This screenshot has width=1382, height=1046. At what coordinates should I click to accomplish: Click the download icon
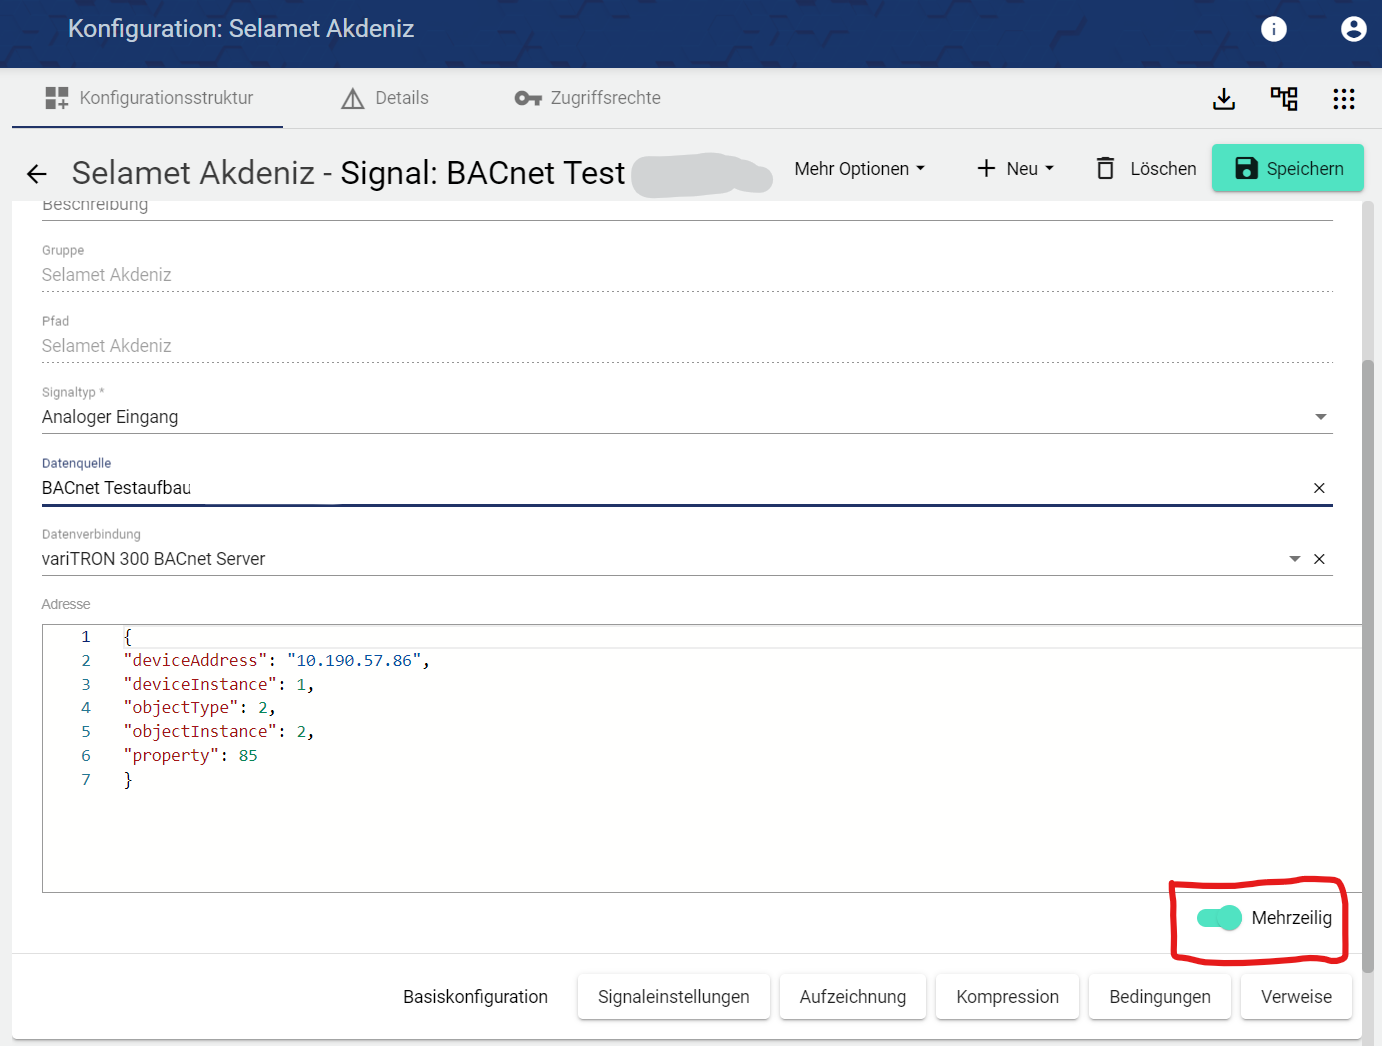(x=1224, y=98)
